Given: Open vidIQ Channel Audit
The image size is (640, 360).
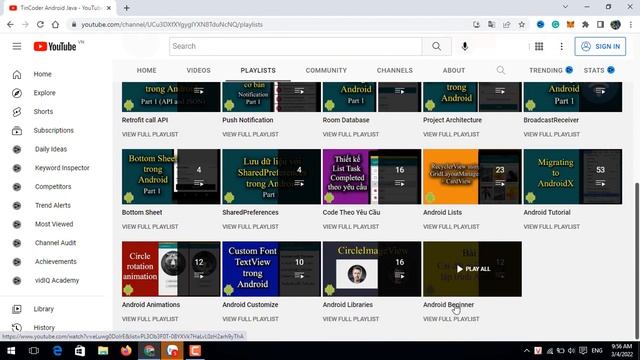Looking at the screenshot, I should coord(56,243).
